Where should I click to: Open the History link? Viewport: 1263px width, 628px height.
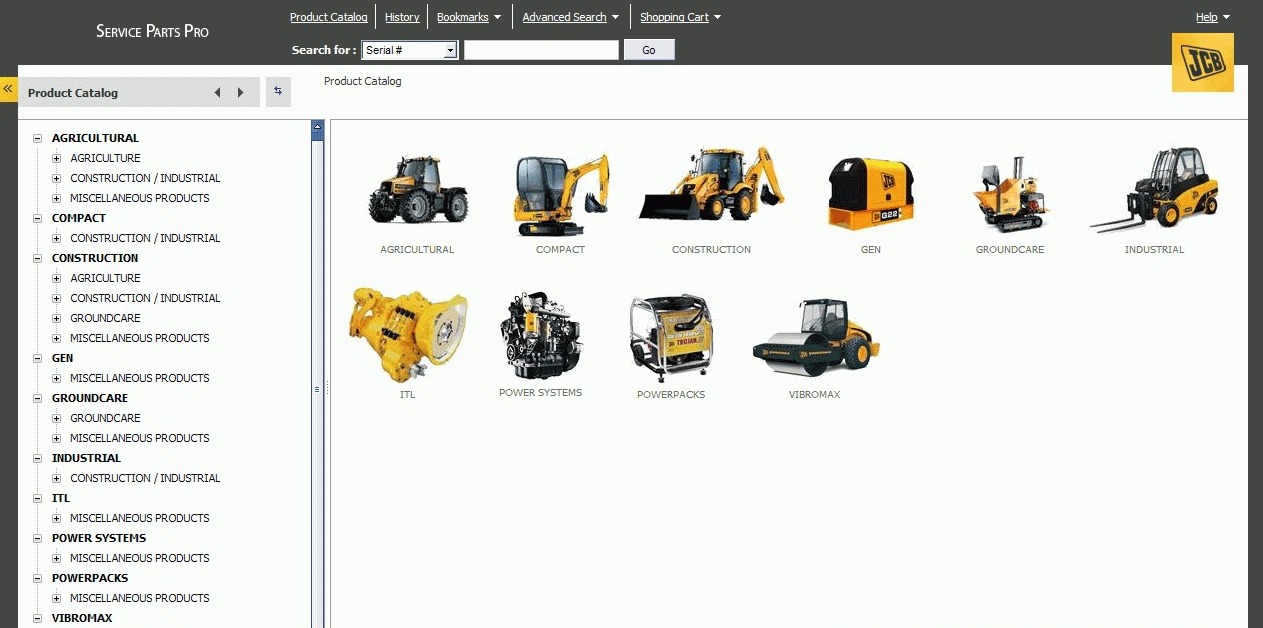click(402, 17)
